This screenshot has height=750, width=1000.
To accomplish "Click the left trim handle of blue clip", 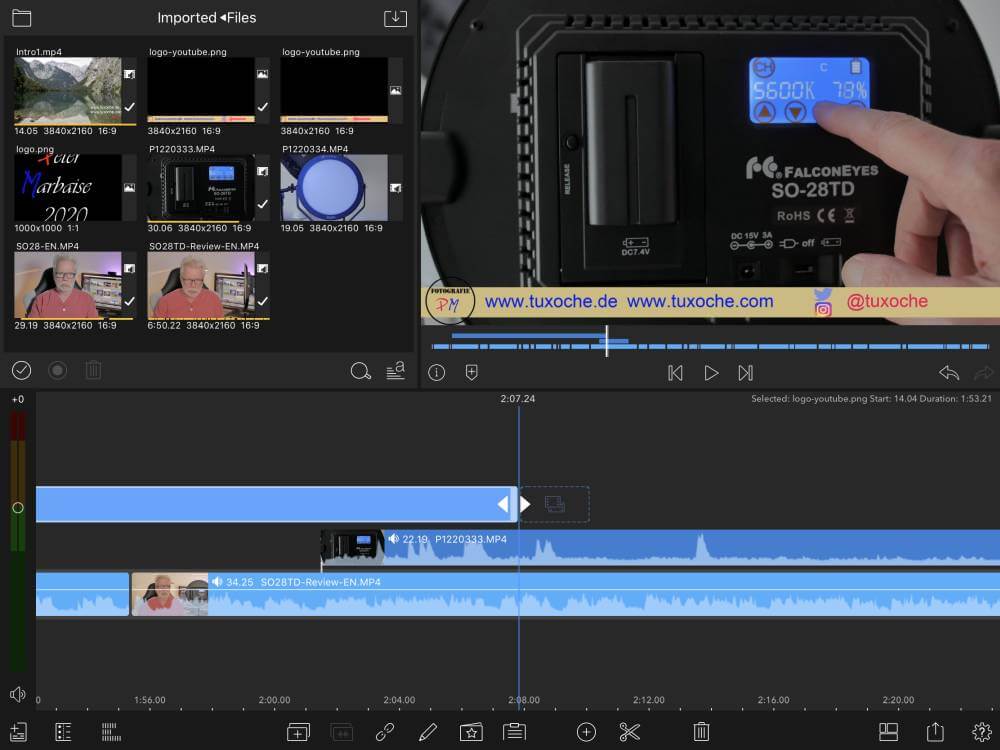I will pyautogui.click(x=503, y=504).
